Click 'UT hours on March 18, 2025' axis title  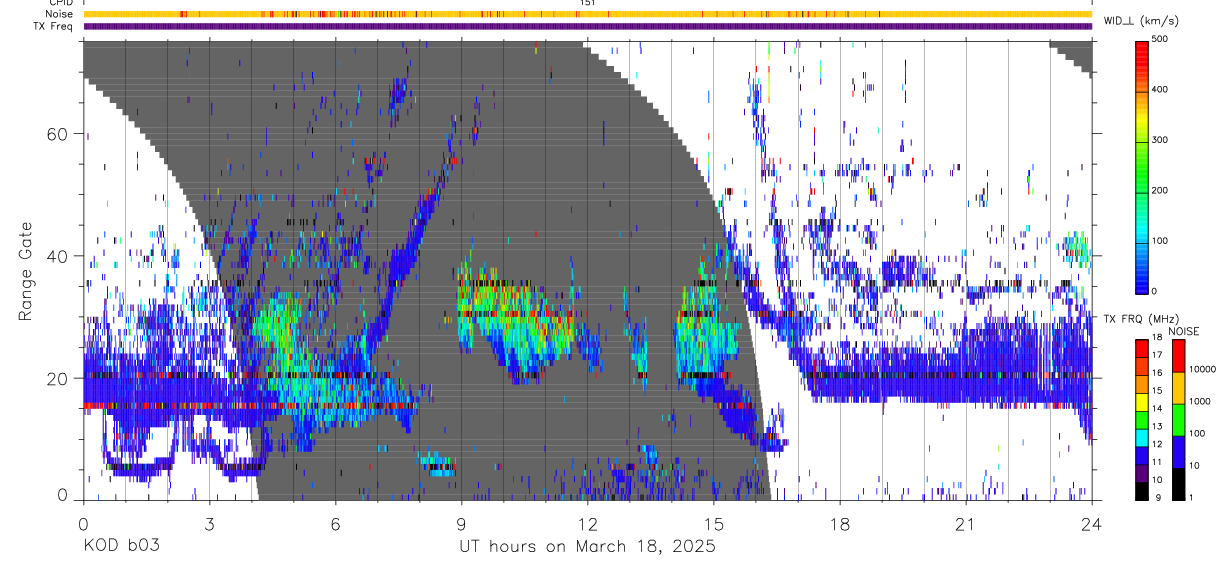coord(587,546)
